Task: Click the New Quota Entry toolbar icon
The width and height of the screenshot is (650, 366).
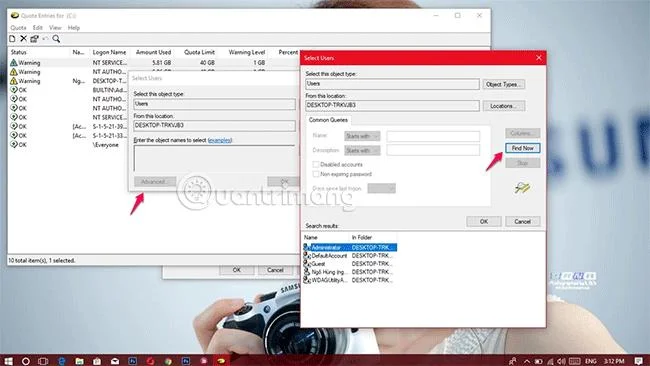Action: point(12,39)
